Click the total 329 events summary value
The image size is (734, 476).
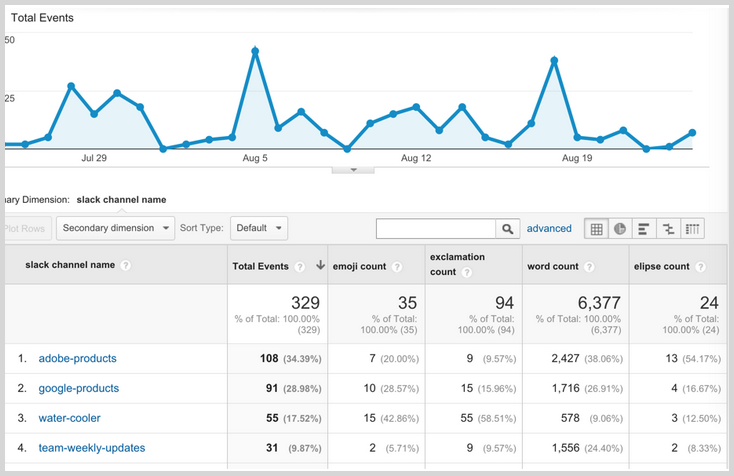305,303
